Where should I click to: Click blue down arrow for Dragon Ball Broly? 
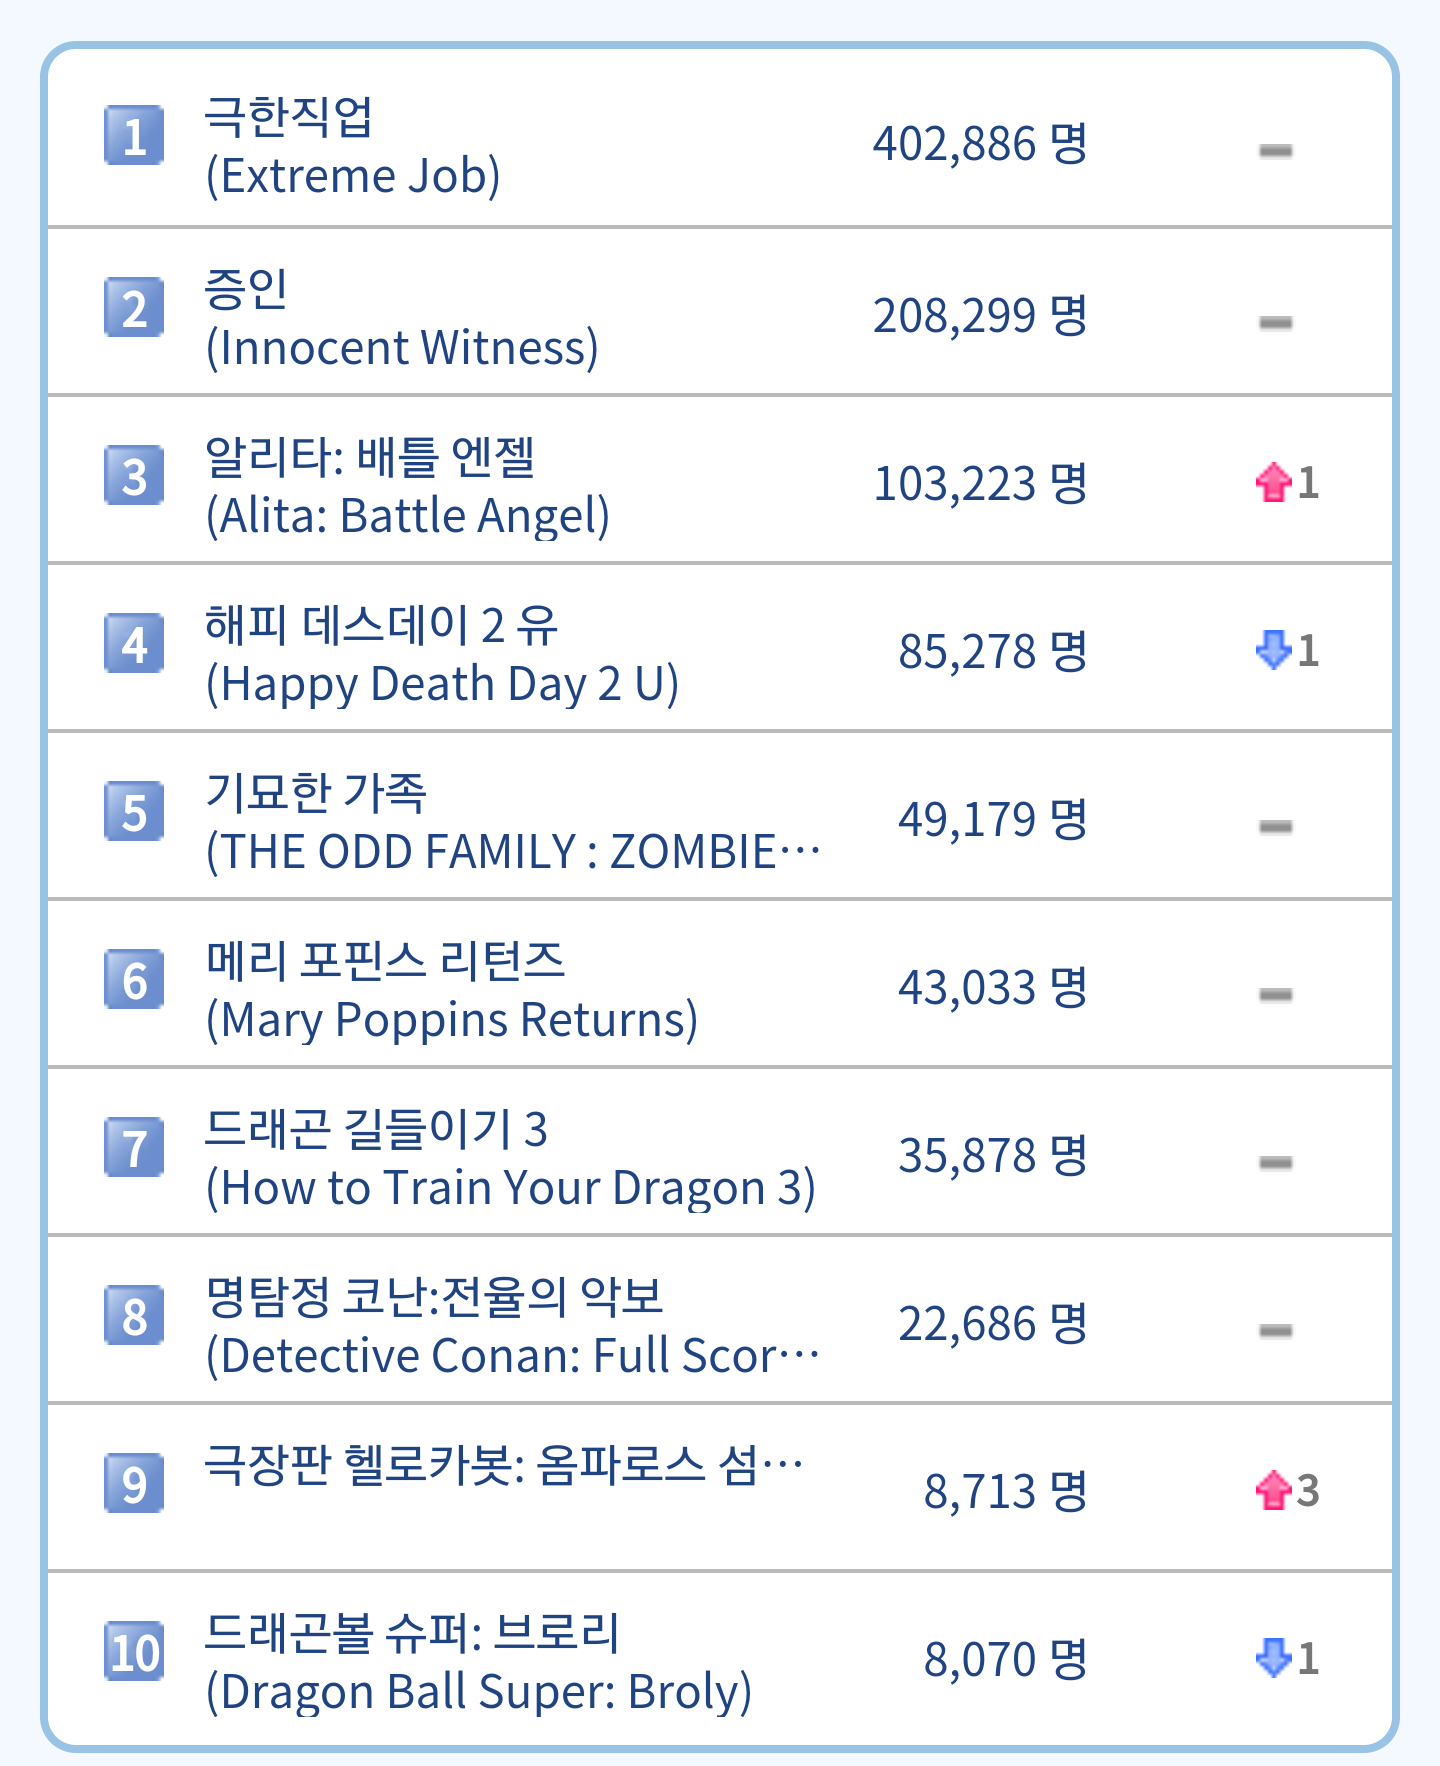point(1273,1658)
